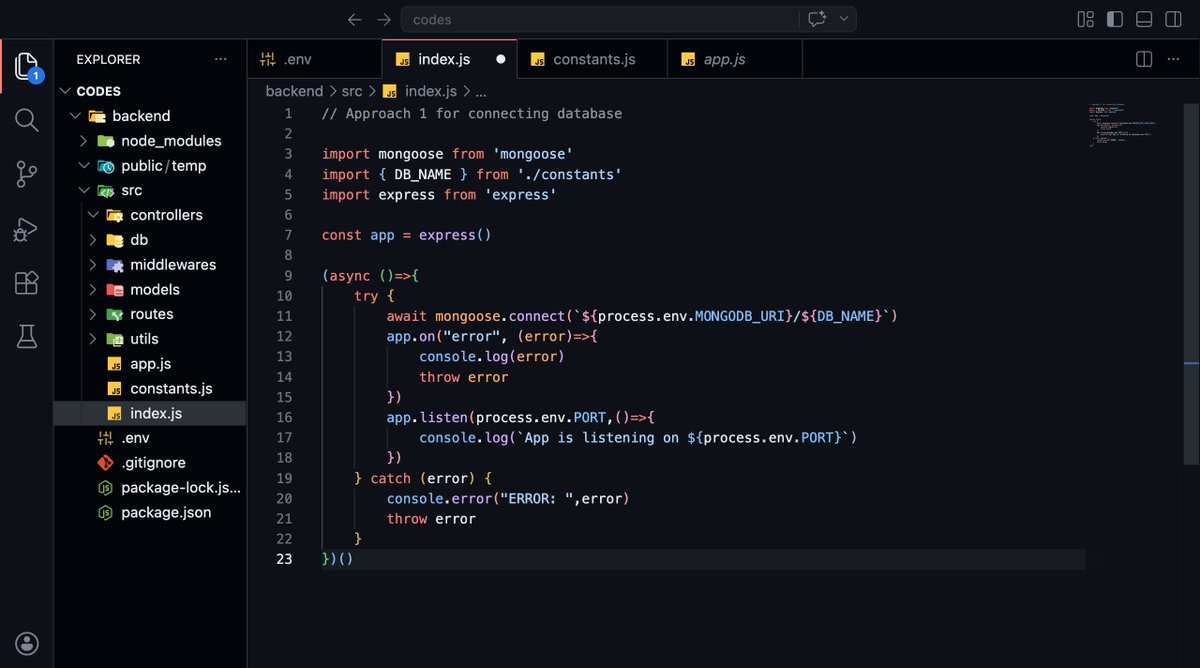Switch to the constants.js editor tab
Image resolution: width=1200 pixels, height=668 pixels.
(x=593, y=59)
